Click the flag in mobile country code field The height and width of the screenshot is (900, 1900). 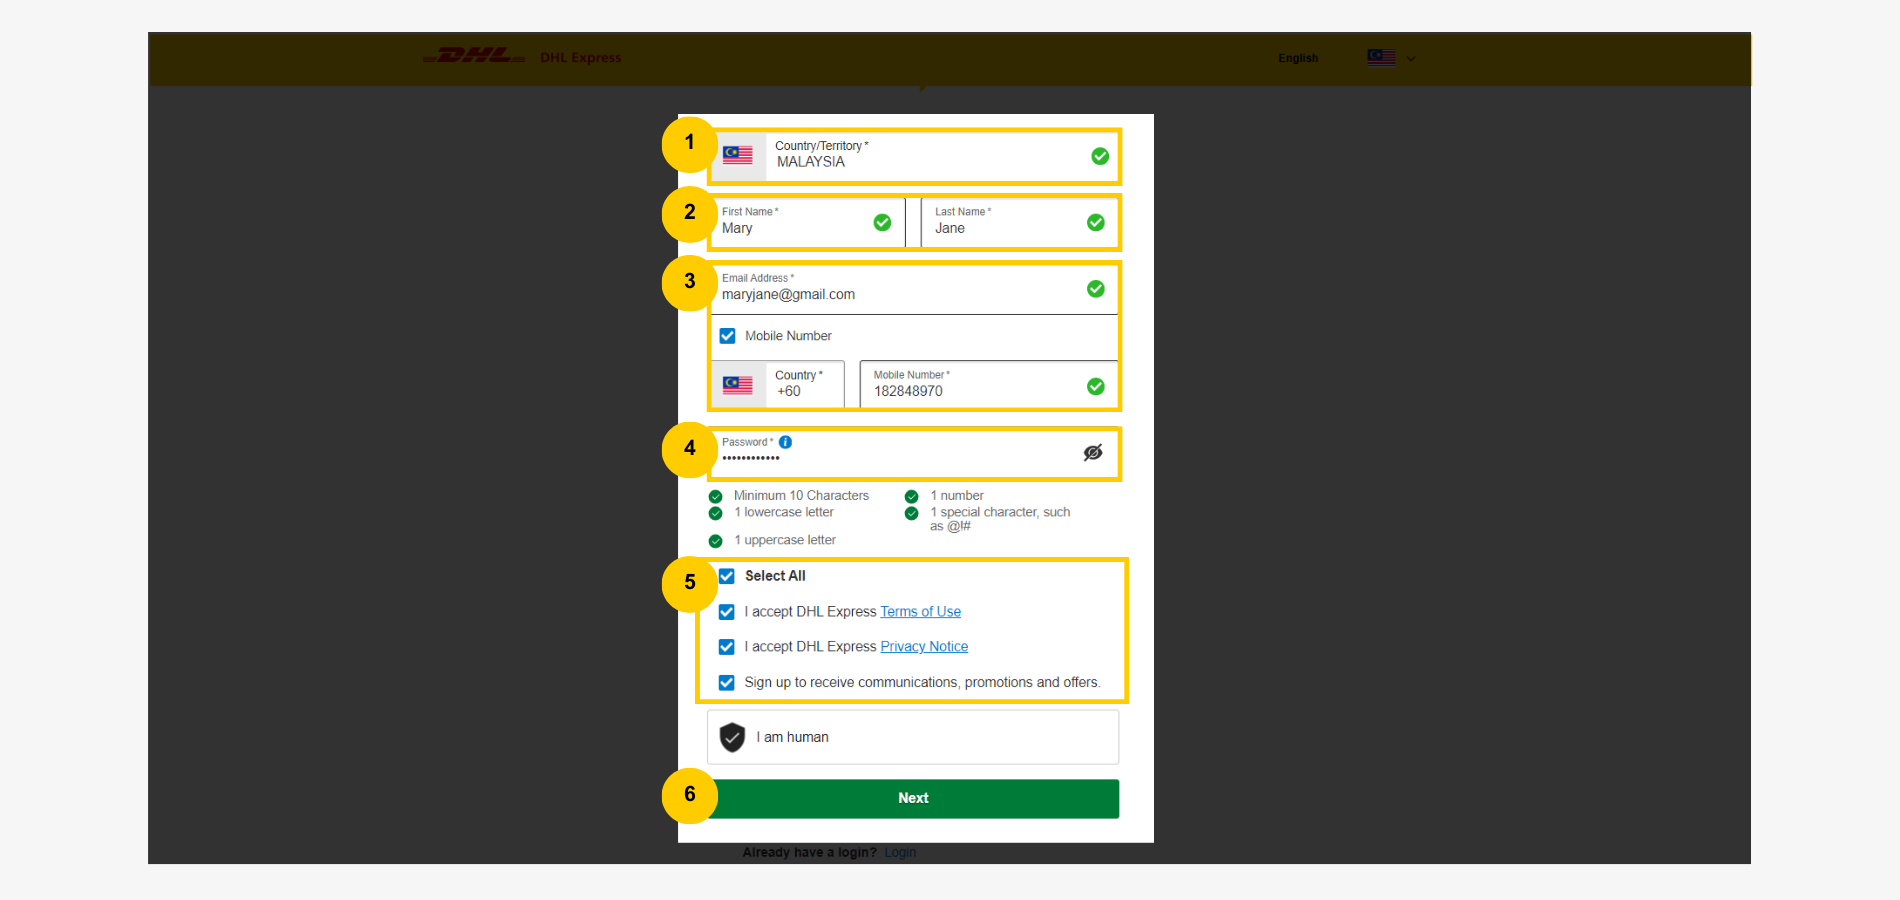pos(738,385)
